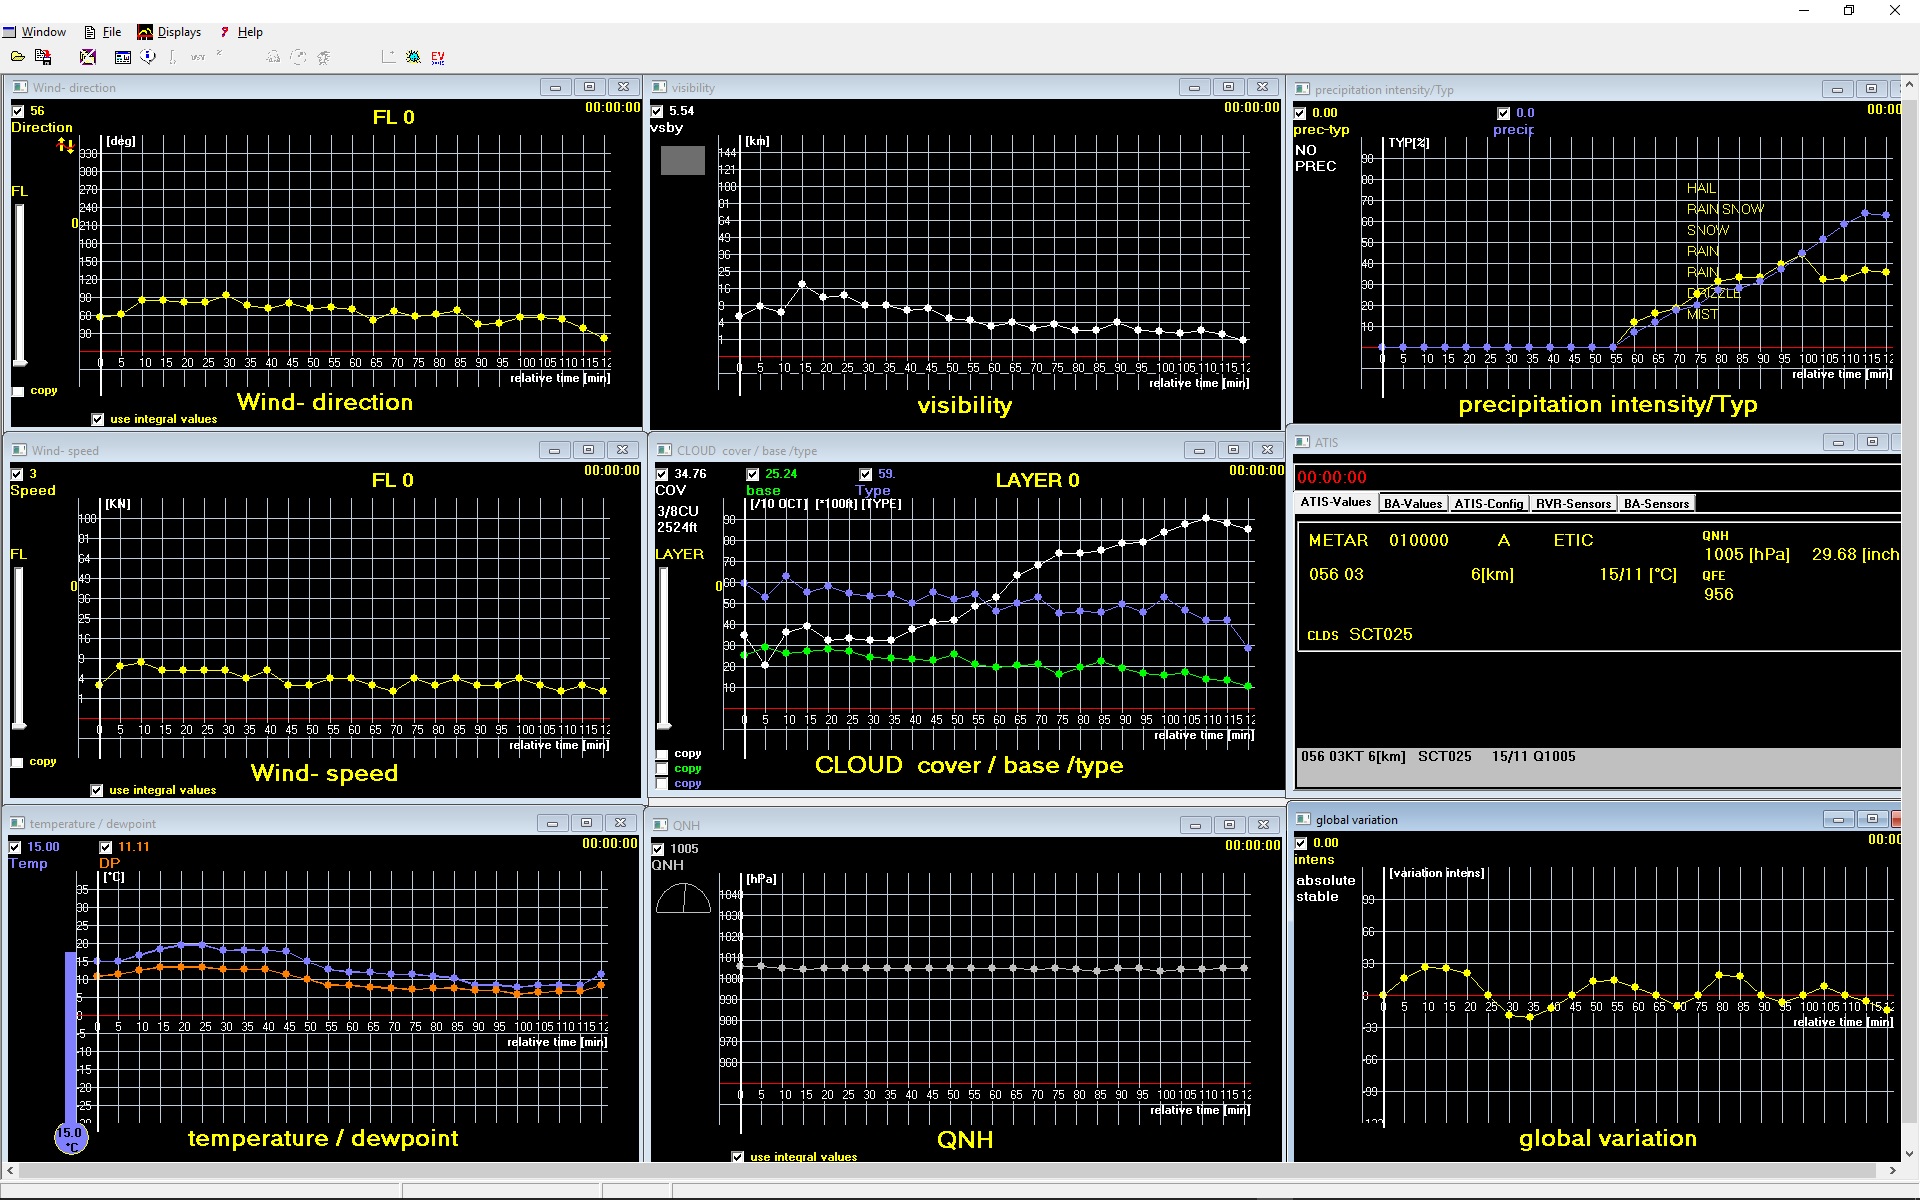Enable the blue copy checkbox in CLOUD panel
The image size is (1920, 1200).
pos(662,783)
